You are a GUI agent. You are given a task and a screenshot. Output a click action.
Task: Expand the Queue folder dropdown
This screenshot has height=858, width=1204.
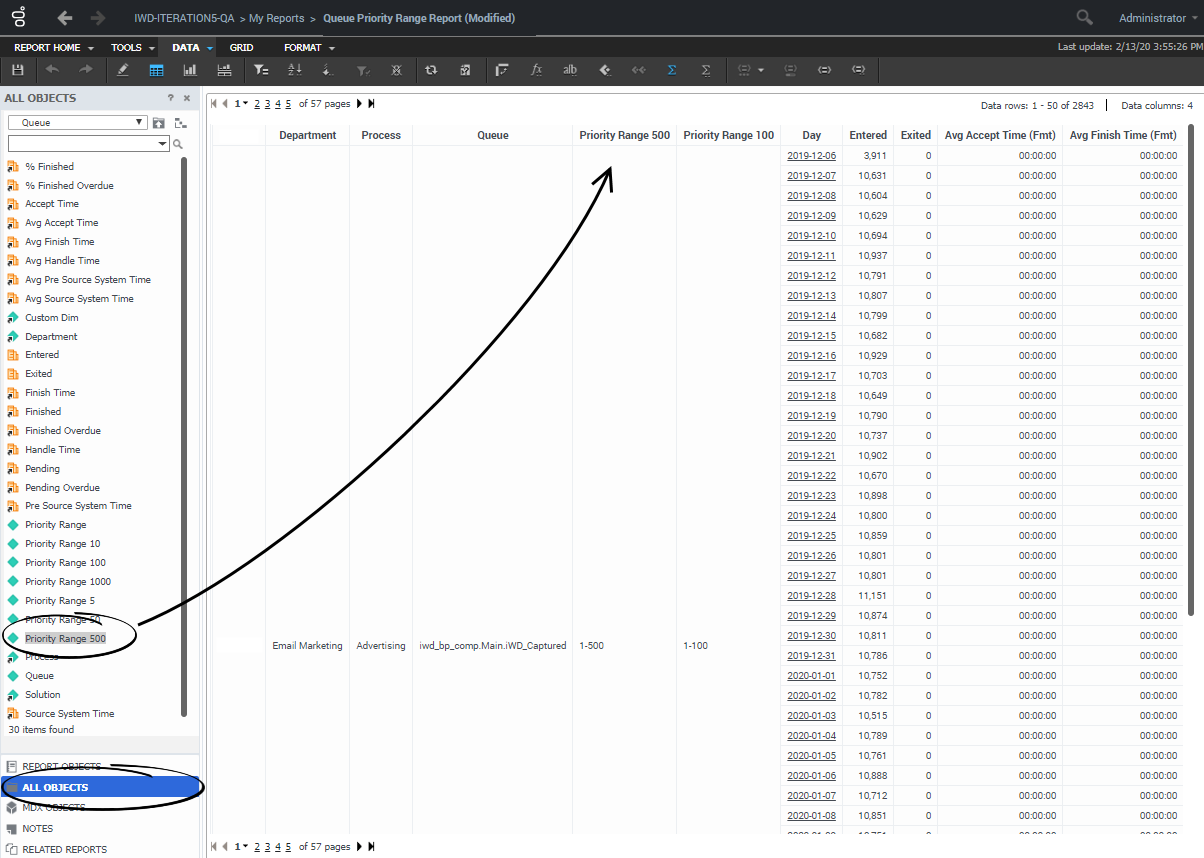(139, 123)
